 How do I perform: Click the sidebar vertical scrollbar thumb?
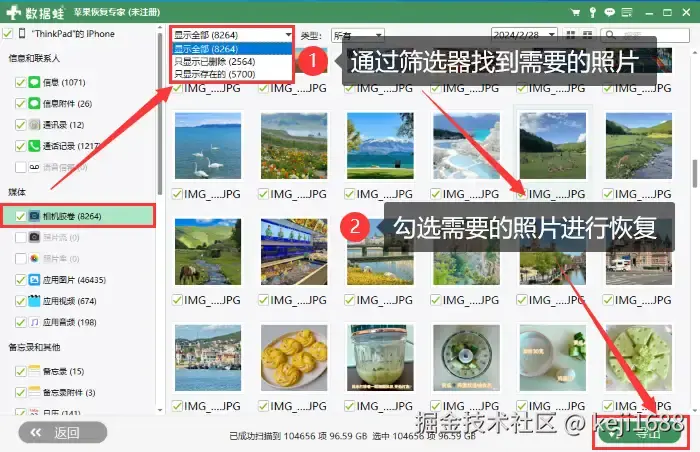point(160,114)
